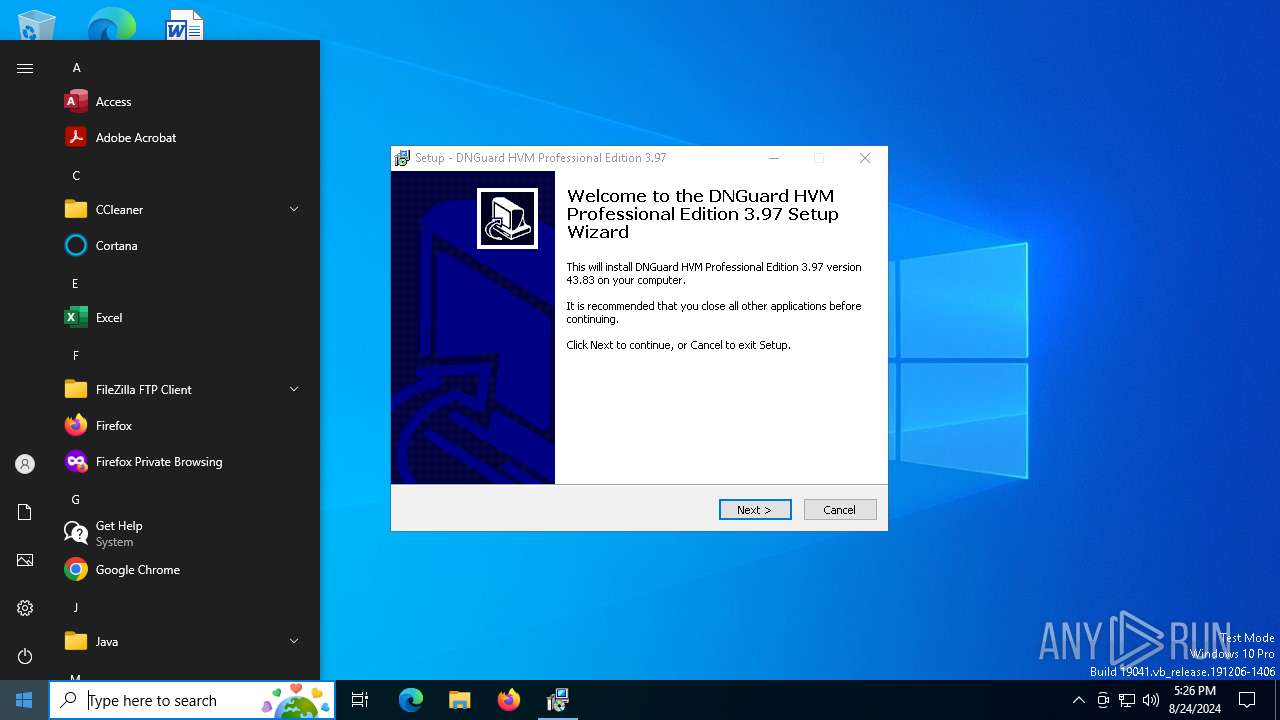
Task: Open Pictures from the Start sidebar
Action: coord(25,560)
